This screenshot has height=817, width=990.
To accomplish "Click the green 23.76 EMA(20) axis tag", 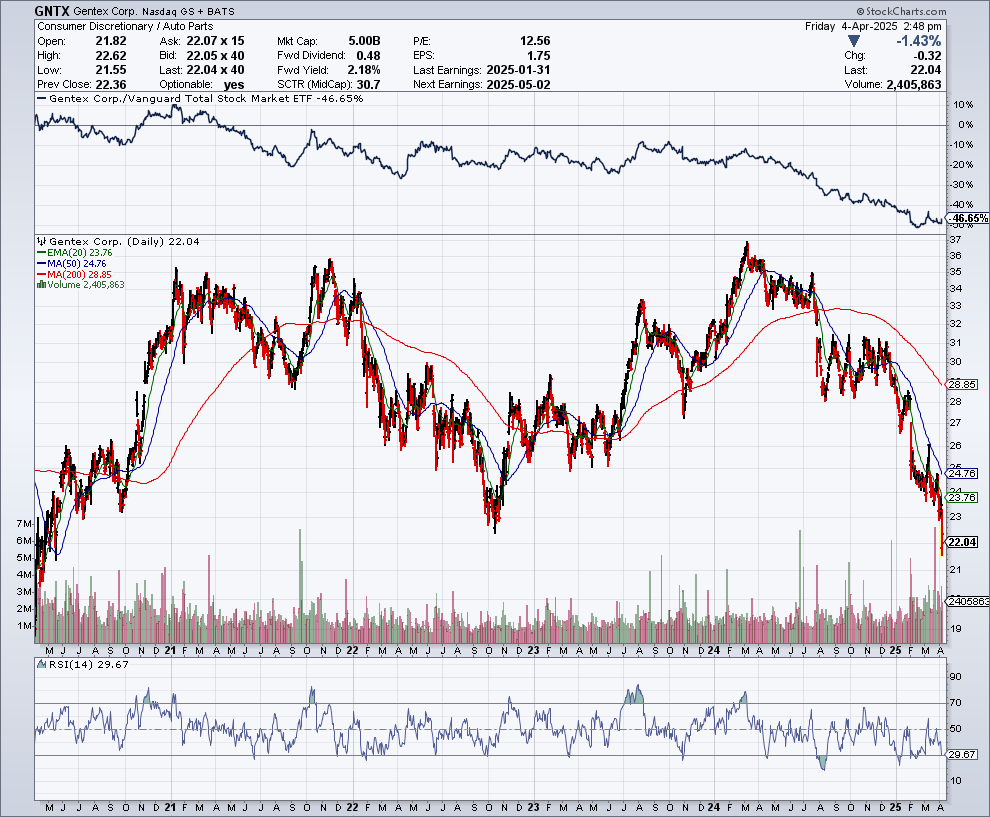I will pos(962,498).
